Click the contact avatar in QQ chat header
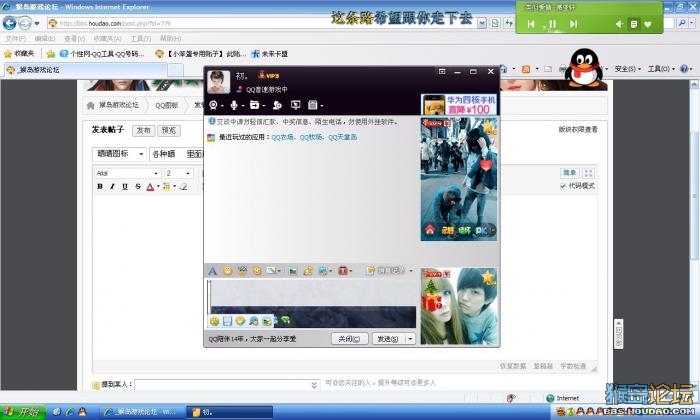The width and height of the screenshot is (700, 420). 219,82
